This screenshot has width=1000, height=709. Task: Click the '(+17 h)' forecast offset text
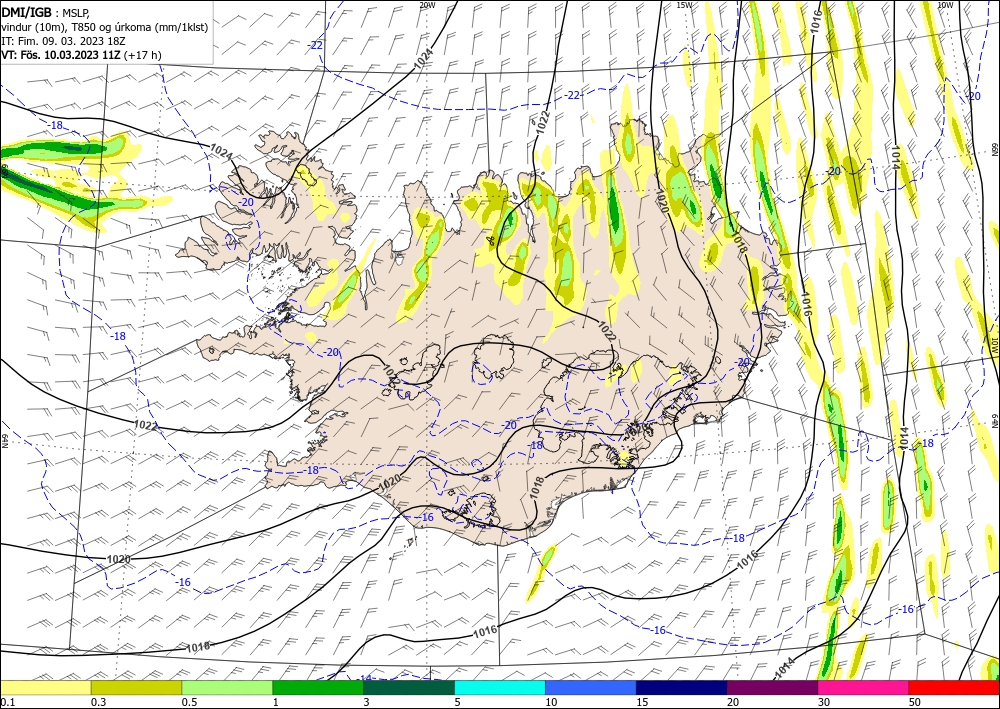click(x=143, y=55)
